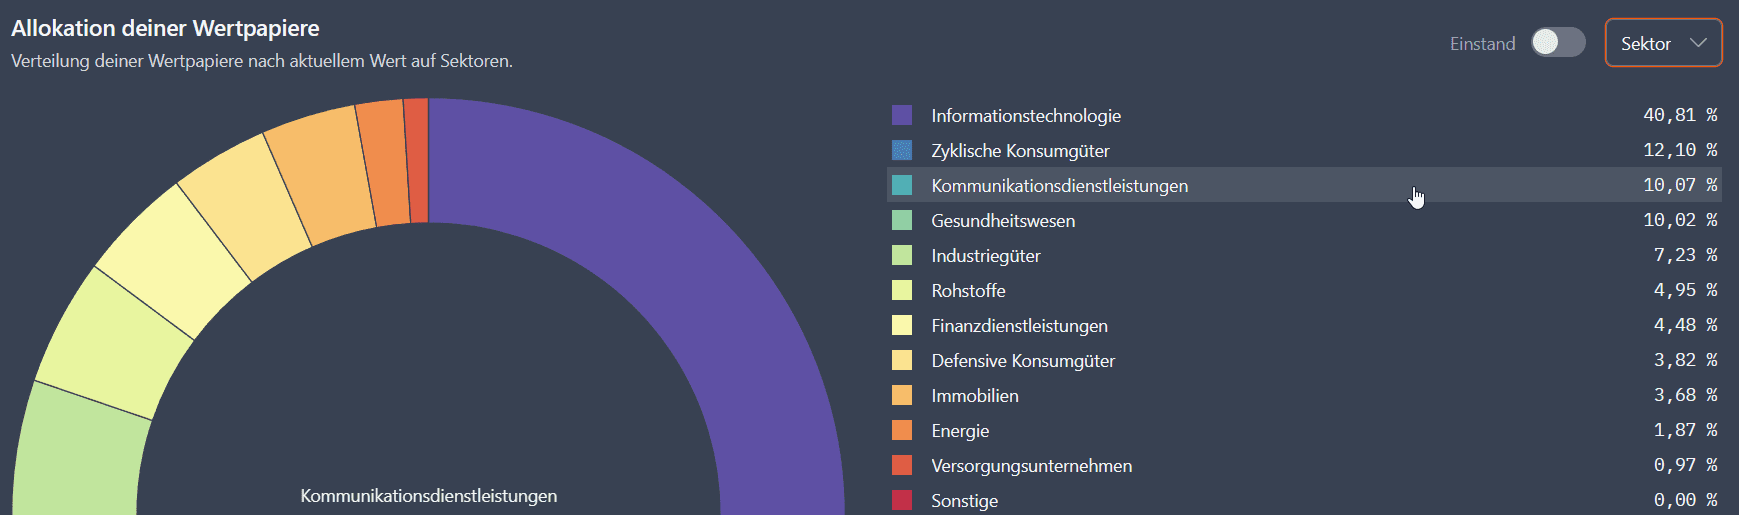Image resolution: width=1739 pixels, height=515 pixels.
Task: Click the 0,00 % value
Action: [x=1685, y=500]
